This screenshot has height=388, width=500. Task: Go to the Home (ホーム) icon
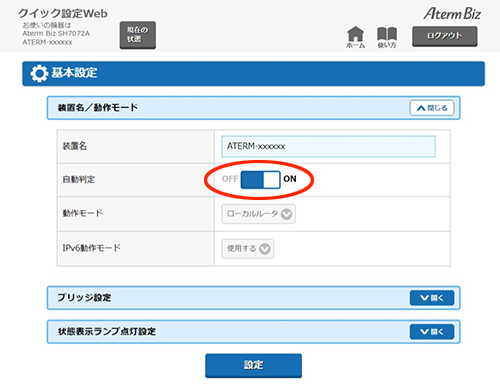tap(355, 37)
